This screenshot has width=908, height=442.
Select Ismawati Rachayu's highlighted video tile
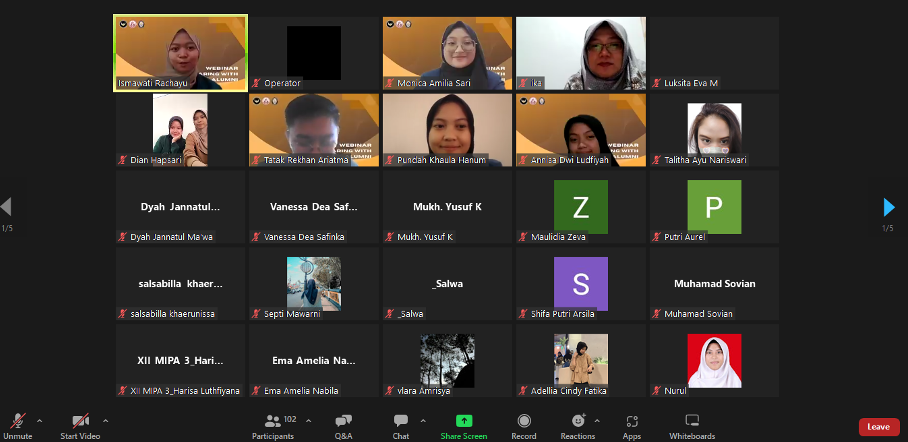click(x=181, y=53)
